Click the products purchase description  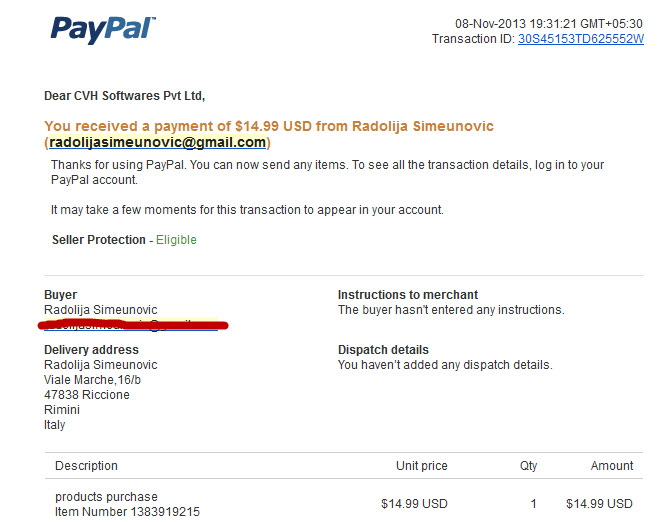(x=106, y=497)
